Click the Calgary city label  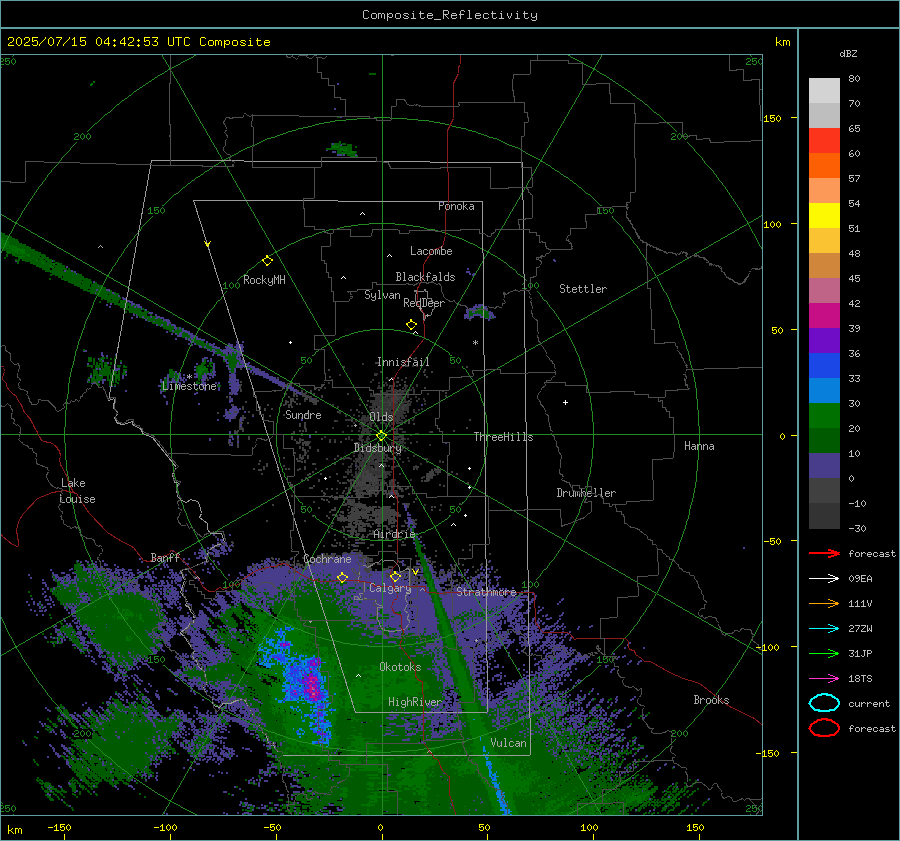(390, 588)
